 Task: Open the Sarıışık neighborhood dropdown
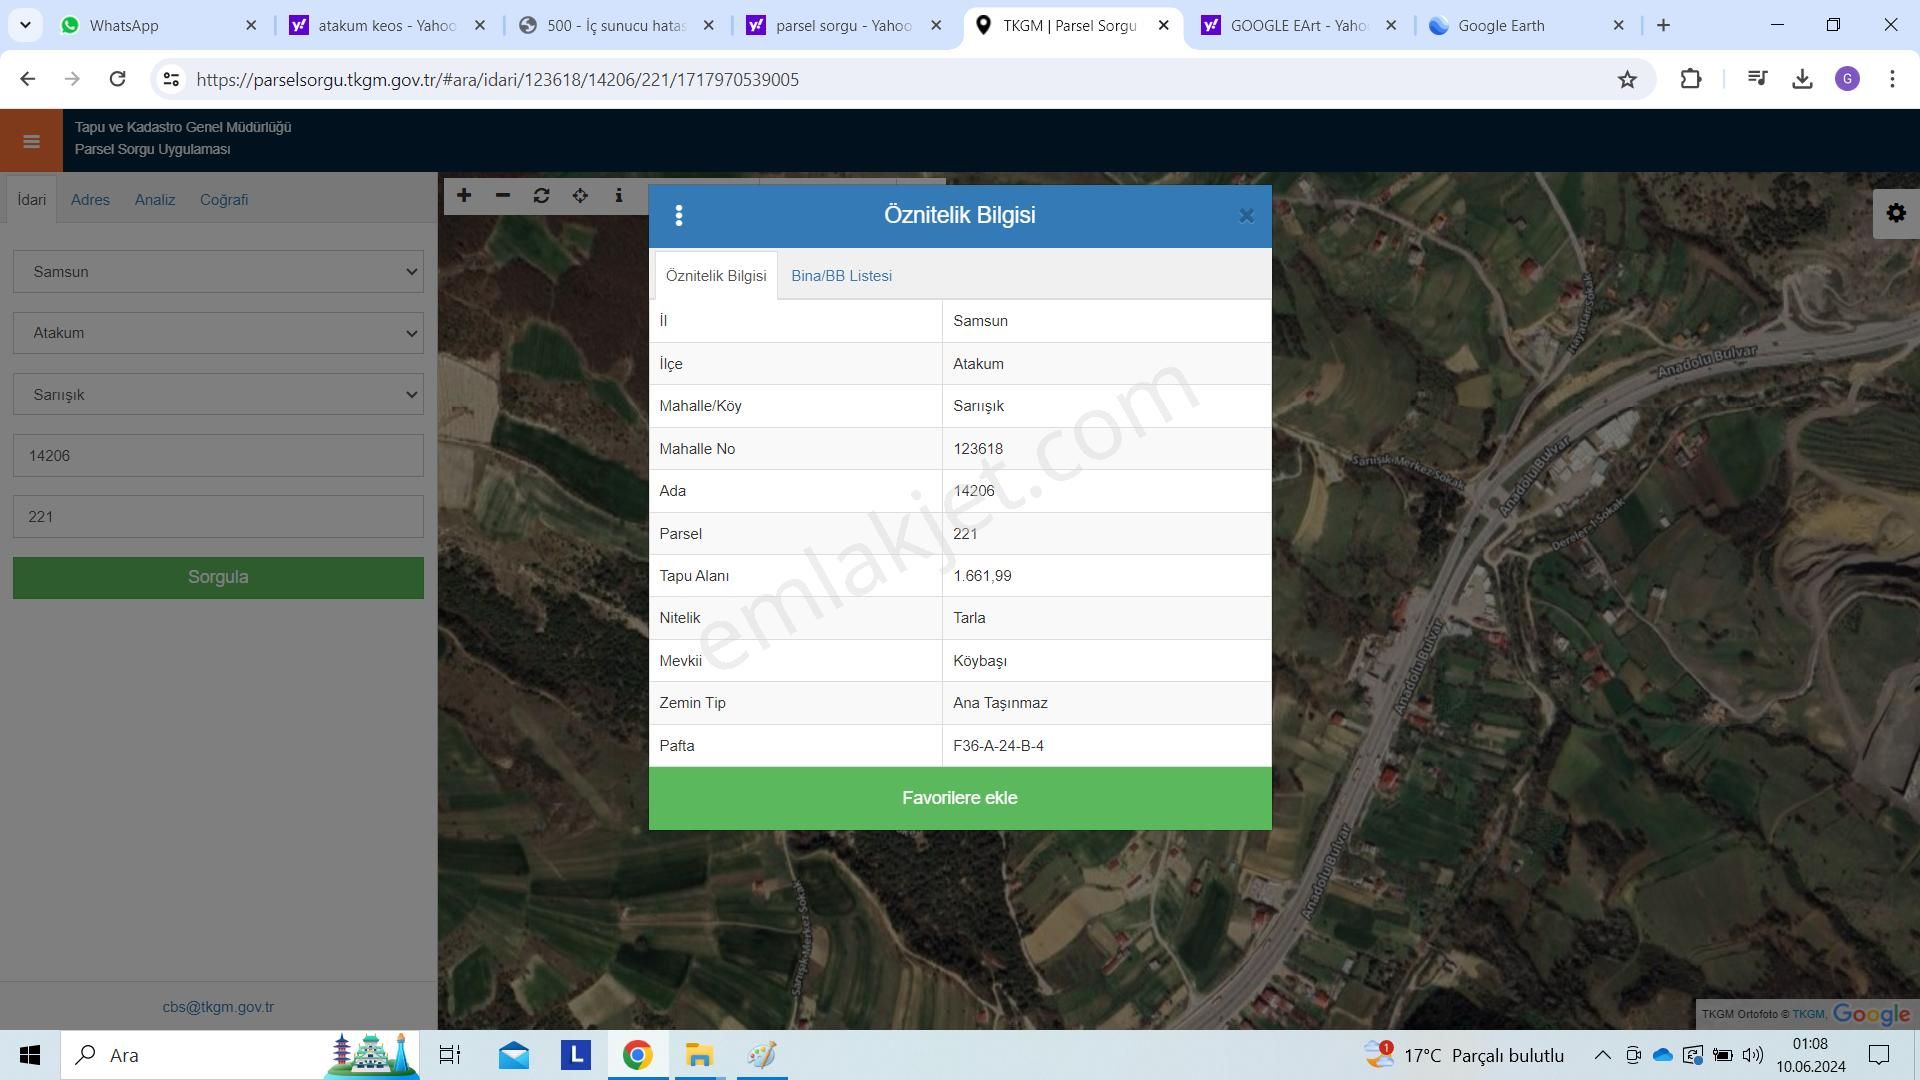coord(218,394)
